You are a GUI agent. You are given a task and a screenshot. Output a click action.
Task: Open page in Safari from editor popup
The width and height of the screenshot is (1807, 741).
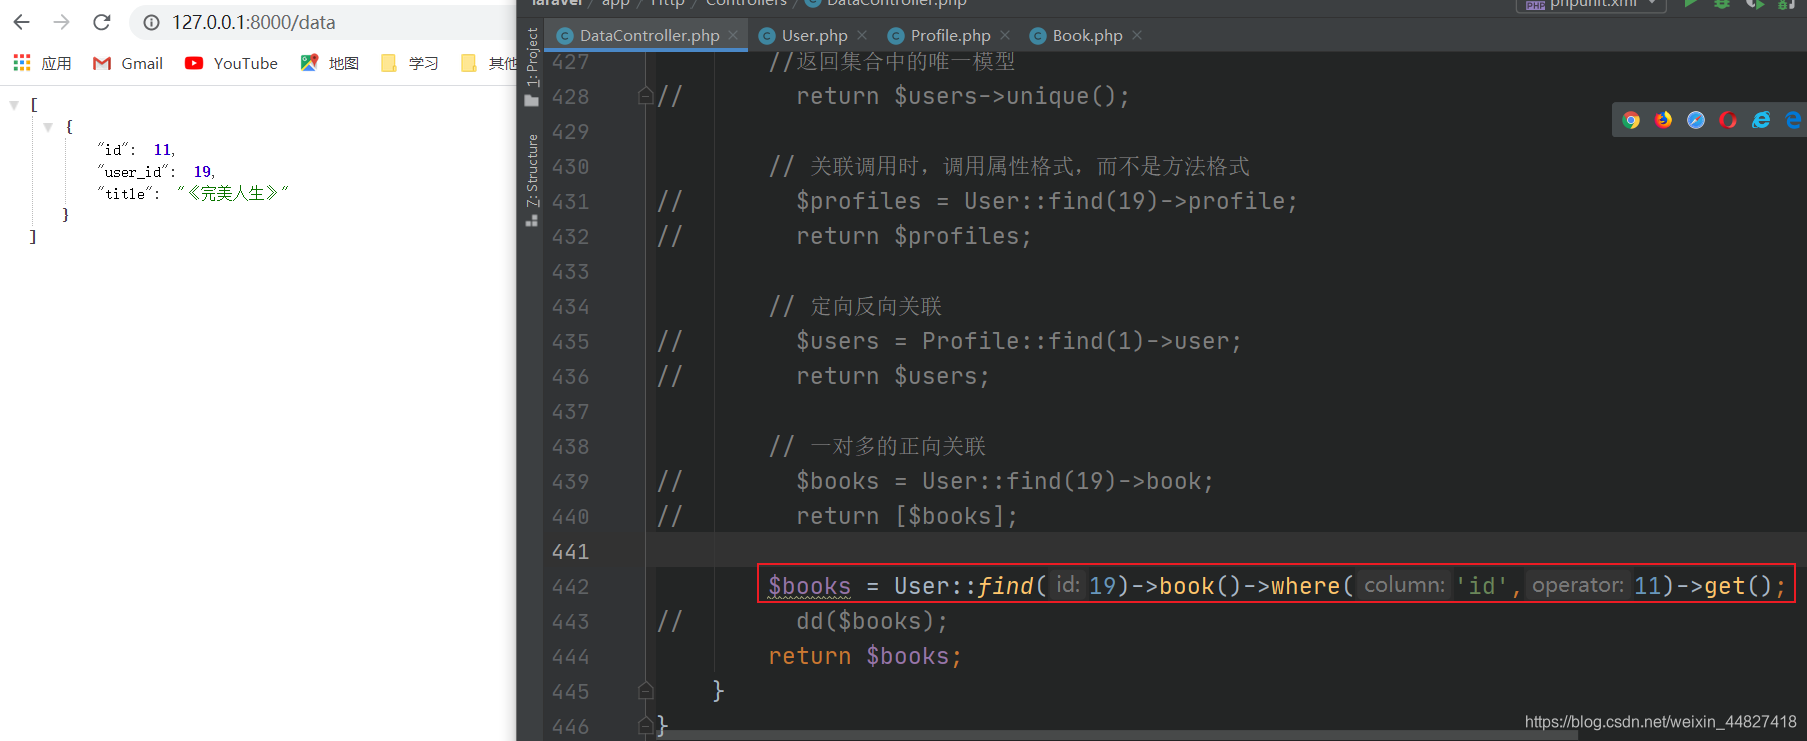(x=1696, y=120)
